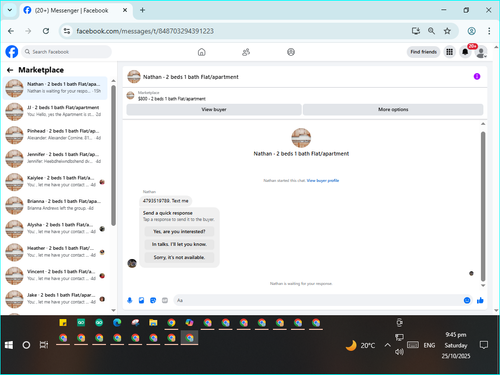Image resolution: width=500 pixels, height=375 pixels.
Task: Open the Nathan conversation in the list
Action: 55,88
